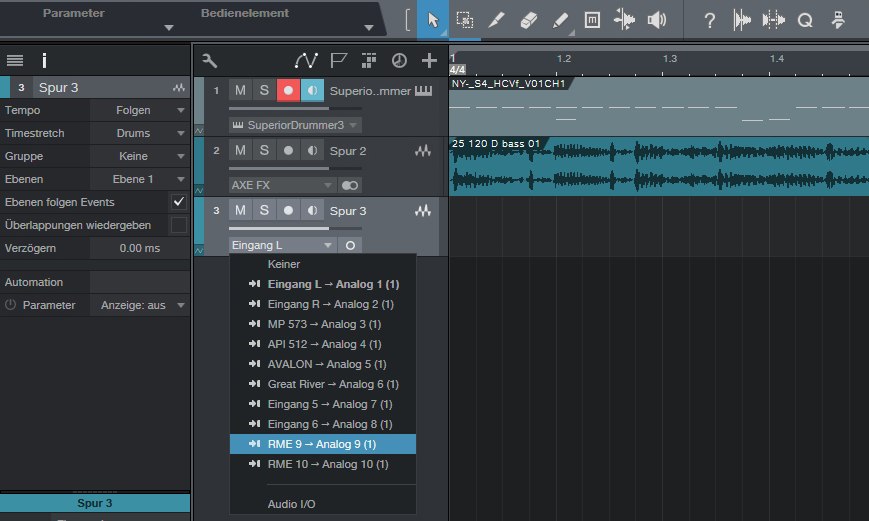Screen dimensions: 869x521
Task: Check Überlappungen wiedergeben checkbox
Action: 178,225
